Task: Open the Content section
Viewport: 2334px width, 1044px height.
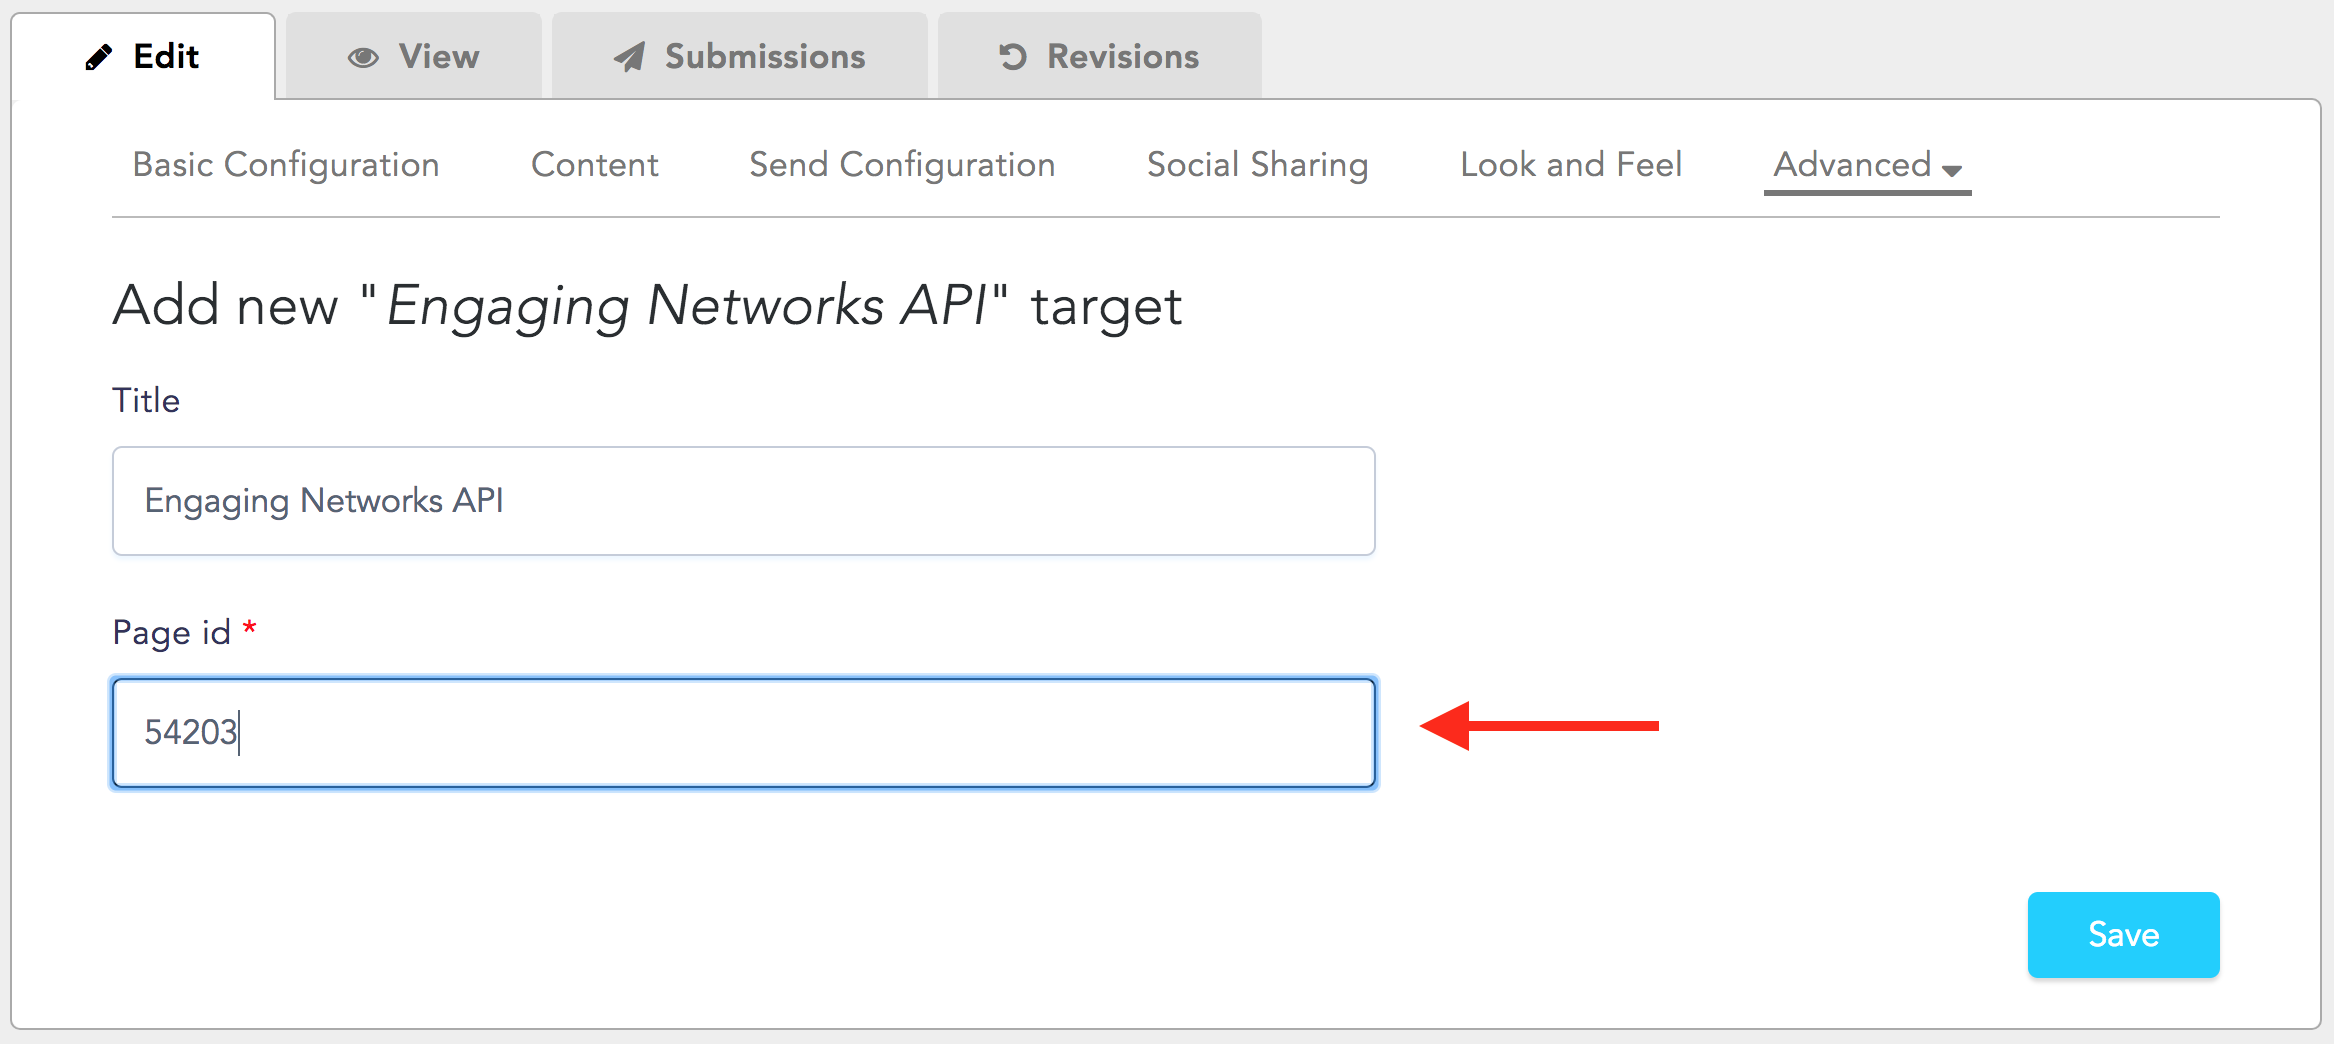Action: 595,164
